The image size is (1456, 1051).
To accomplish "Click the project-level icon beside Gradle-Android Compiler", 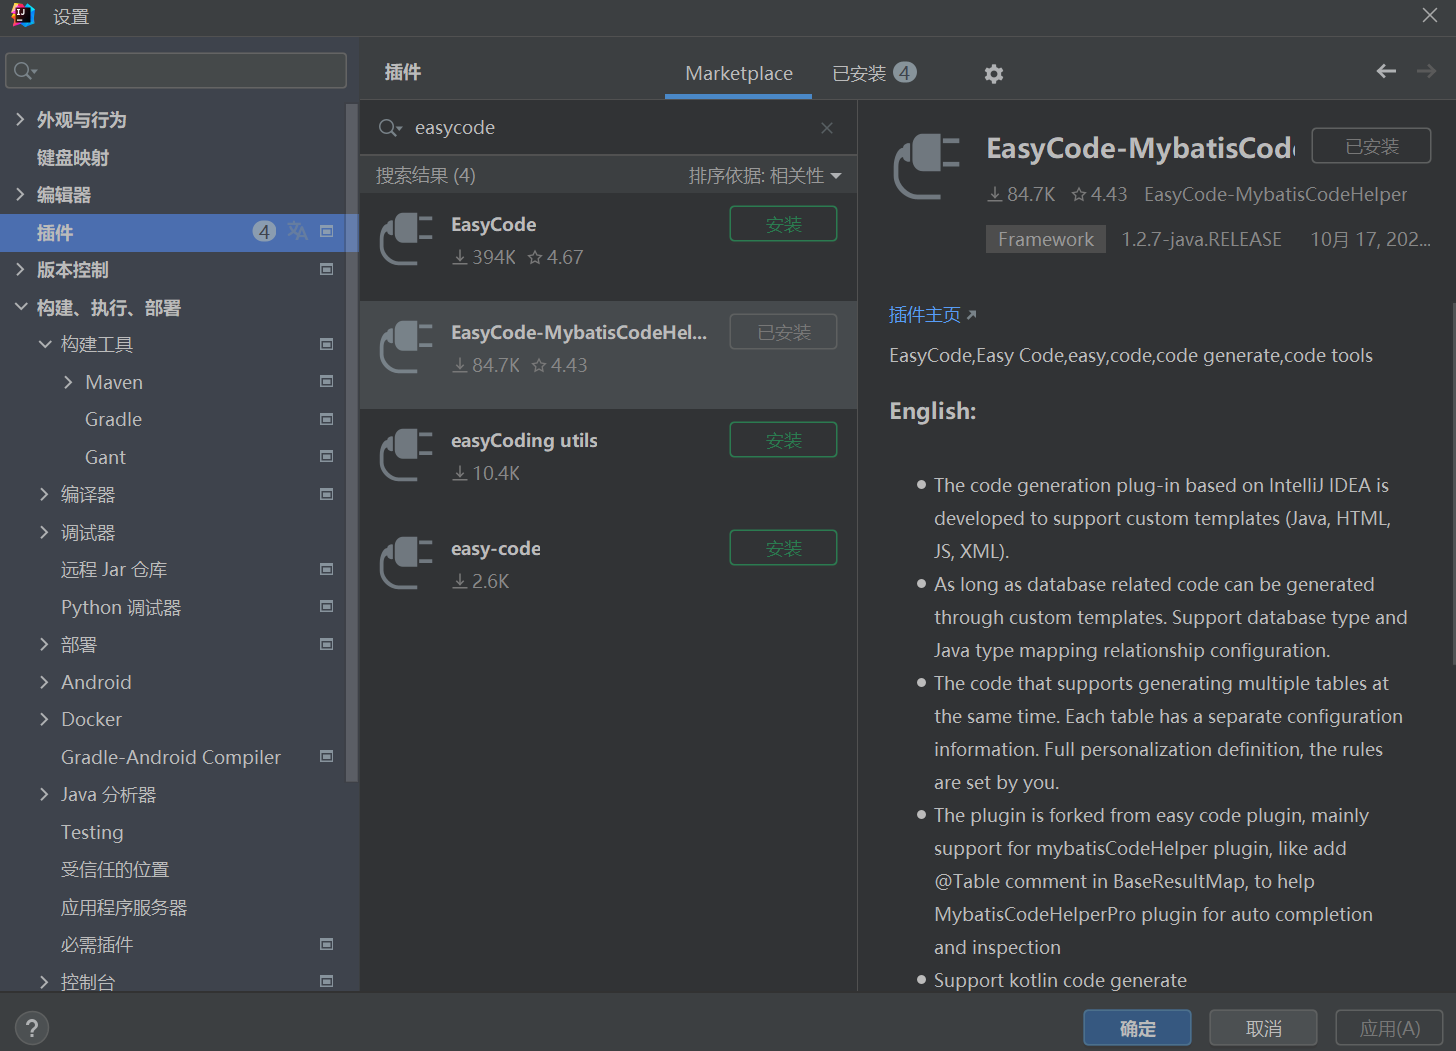I will click(326, 756).
